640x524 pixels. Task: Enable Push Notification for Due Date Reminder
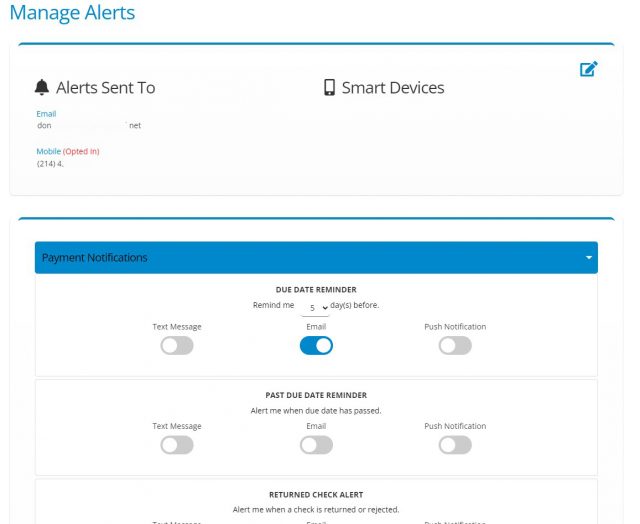(455, 345)
